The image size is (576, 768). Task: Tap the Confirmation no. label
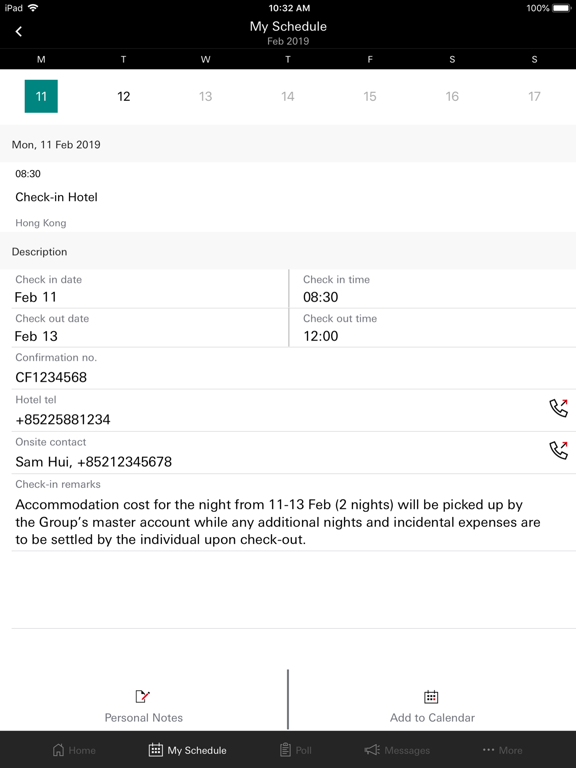[56, 358]
